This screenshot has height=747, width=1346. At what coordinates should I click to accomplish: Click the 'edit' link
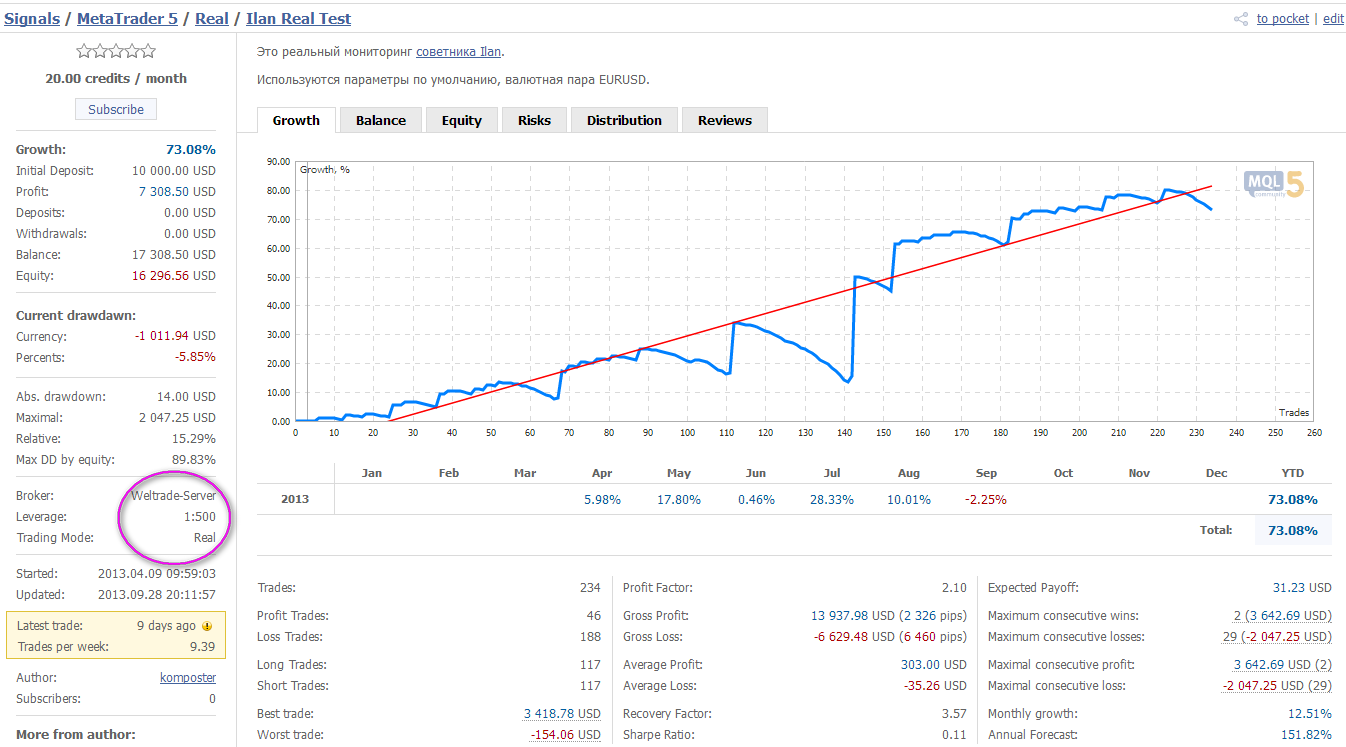tap(1334, 19)
